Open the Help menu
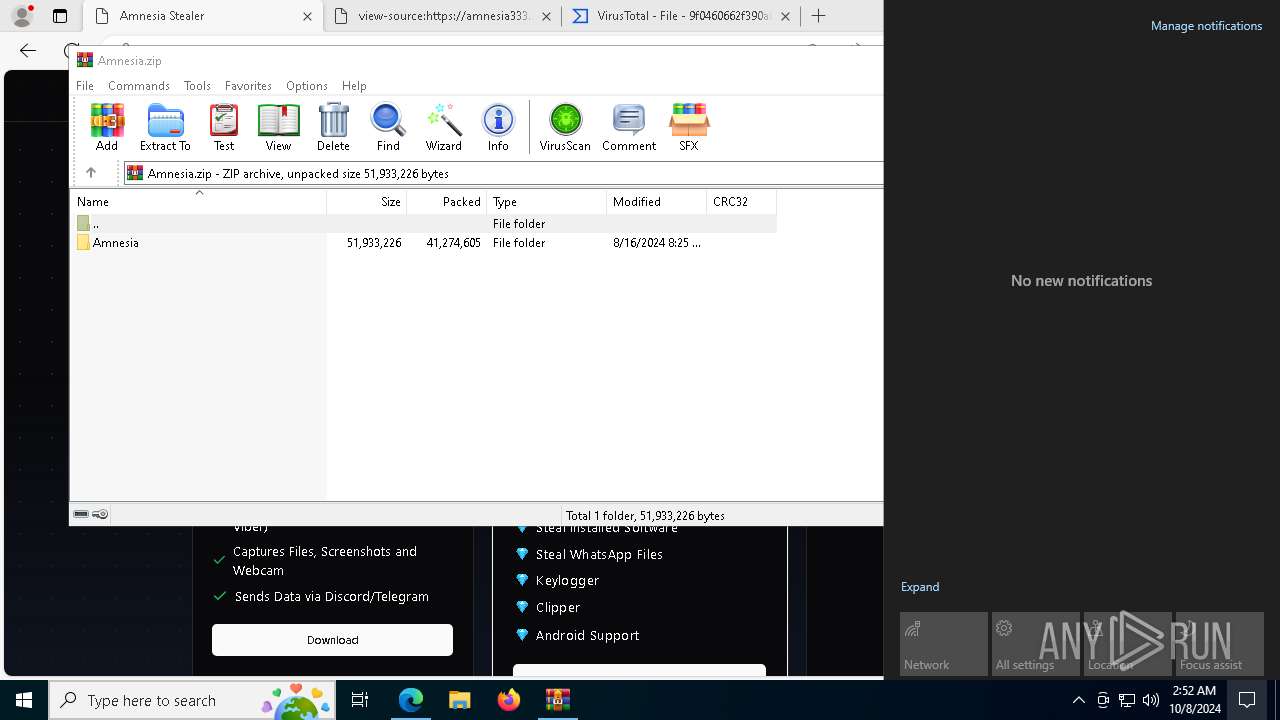The width and height of the screenshot is (1280, 720). [x=354, y=86]
